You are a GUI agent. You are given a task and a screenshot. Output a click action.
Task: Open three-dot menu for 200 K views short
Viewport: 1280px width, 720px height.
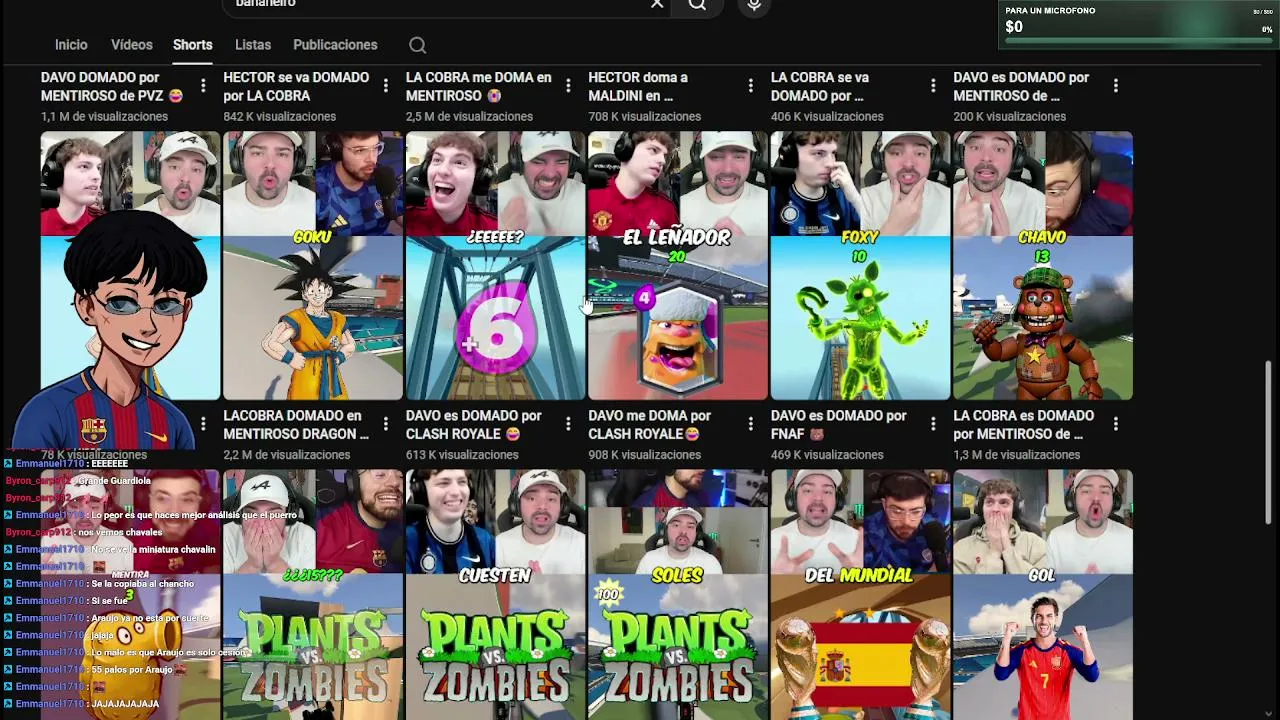1115,87
